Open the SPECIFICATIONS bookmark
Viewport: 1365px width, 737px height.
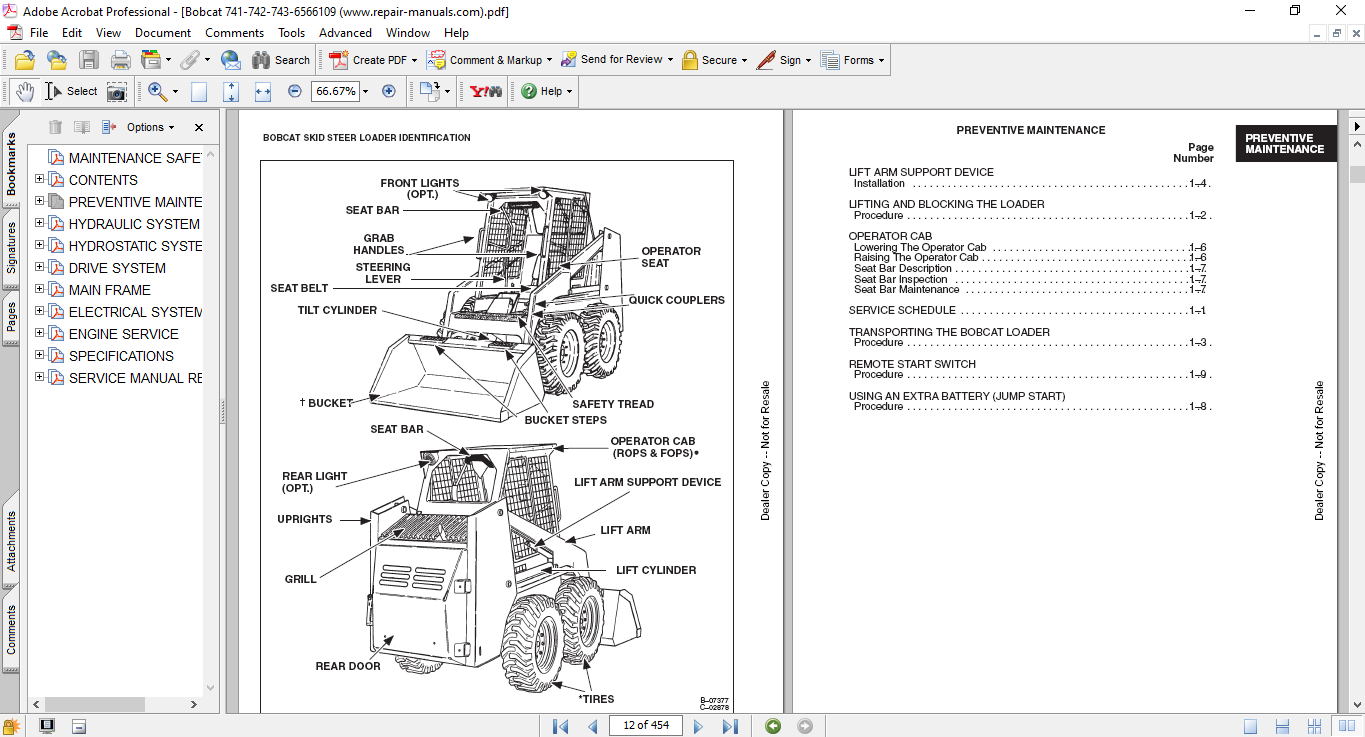(x=121, y=356)
